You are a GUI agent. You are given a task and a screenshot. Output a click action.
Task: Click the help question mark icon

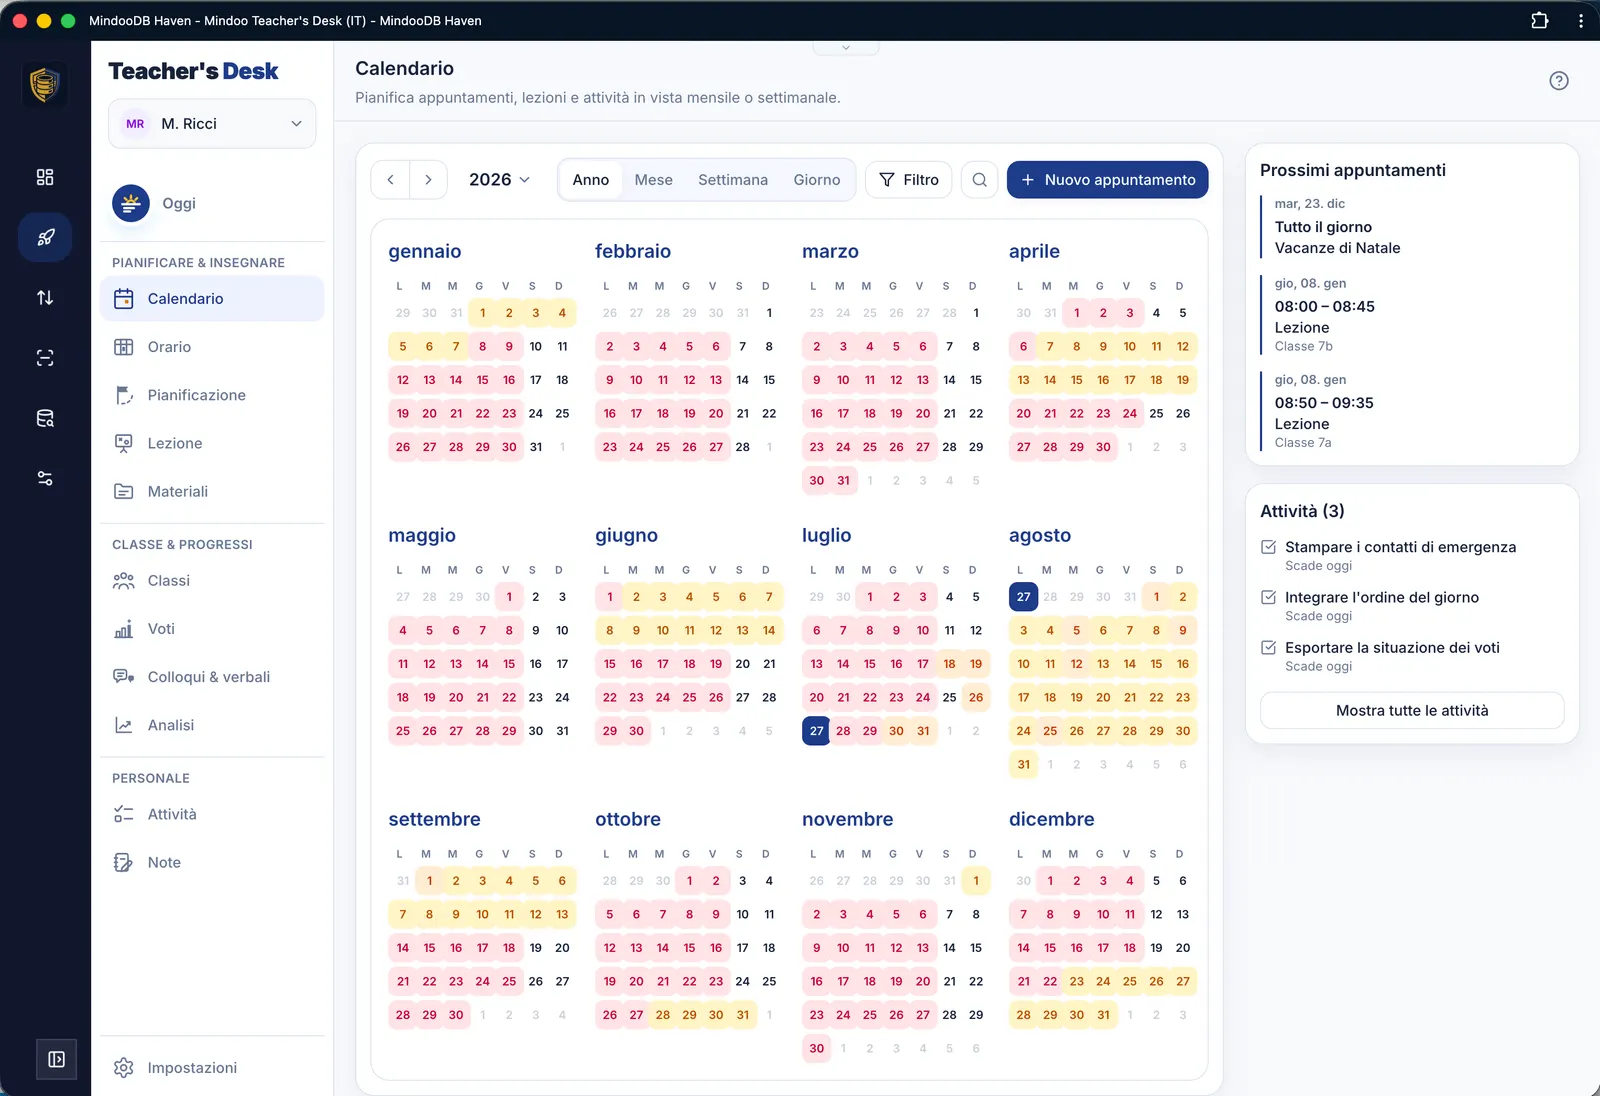tap(1558, 81)
